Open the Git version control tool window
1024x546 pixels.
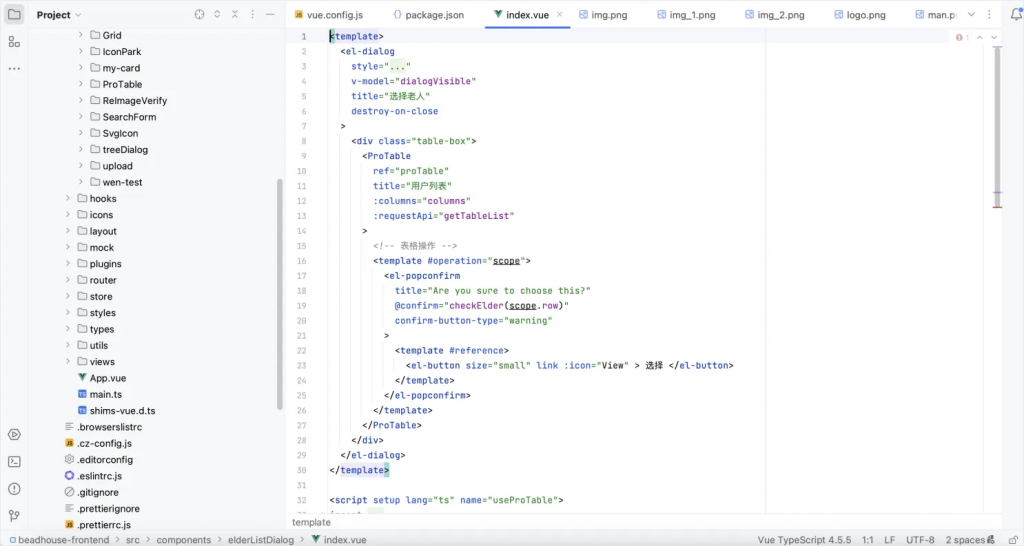point(14,515)
